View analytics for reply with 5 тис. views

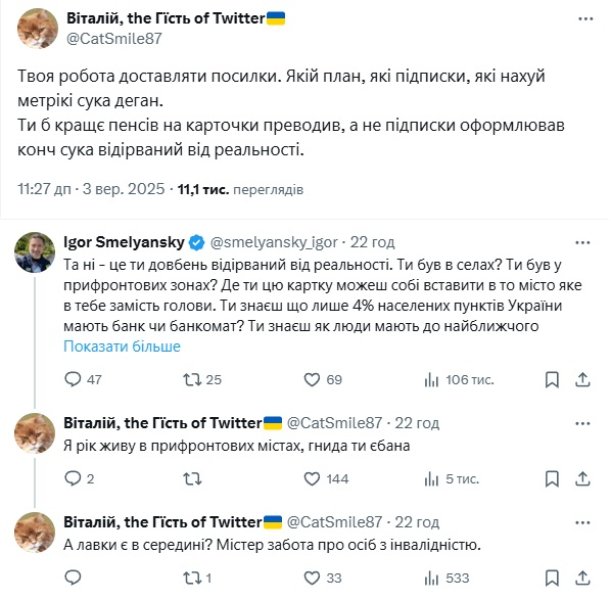pyautogui.click(x=433, y=479)
